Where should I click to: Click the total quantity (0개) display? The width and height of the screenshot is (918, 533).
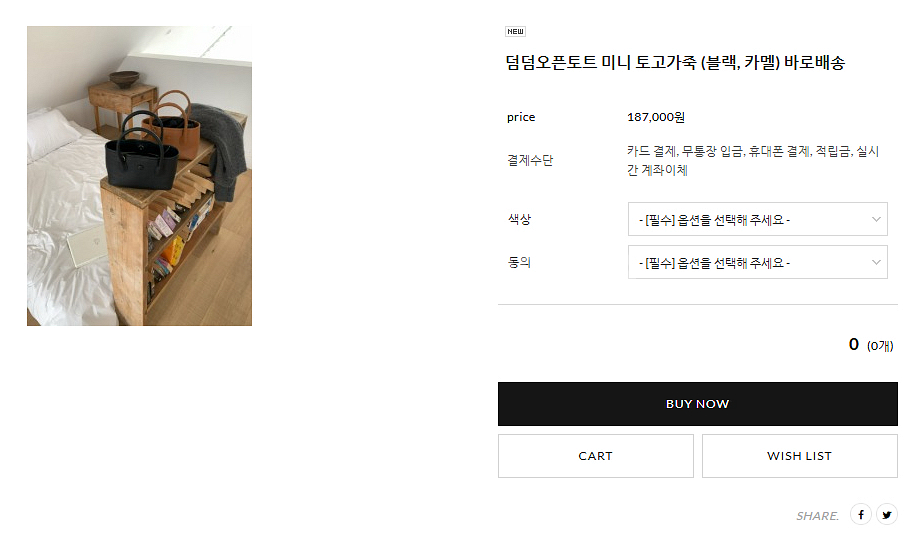click(879, 346)
